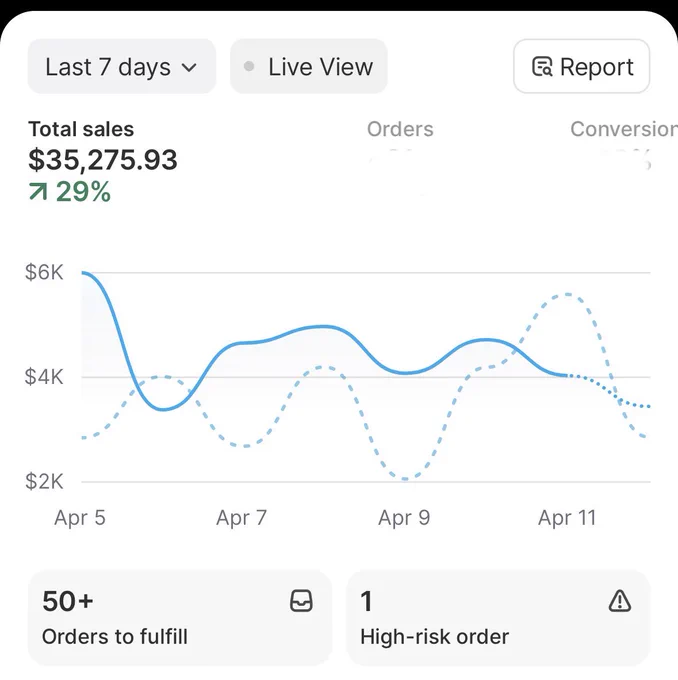
Task: Click the Apr 9 axis label
Action: point(404,518)
